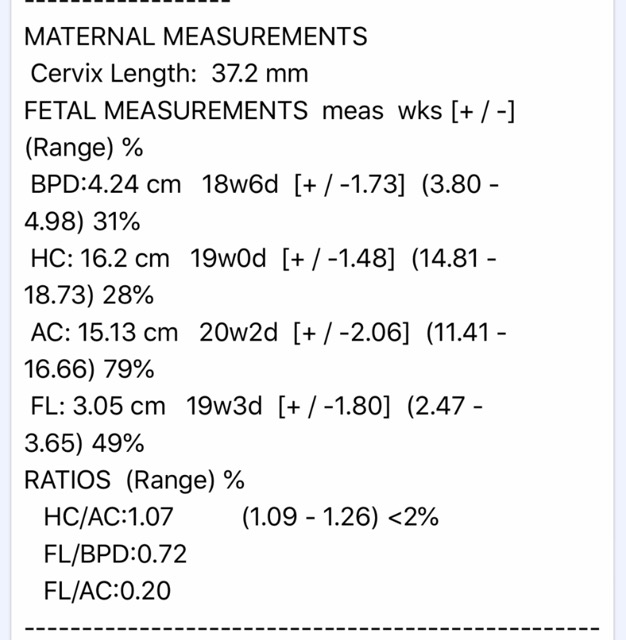Click the AC 79% percentile
Image resolution: width=626 pixels, height=640 pixels.
[129, 369]
